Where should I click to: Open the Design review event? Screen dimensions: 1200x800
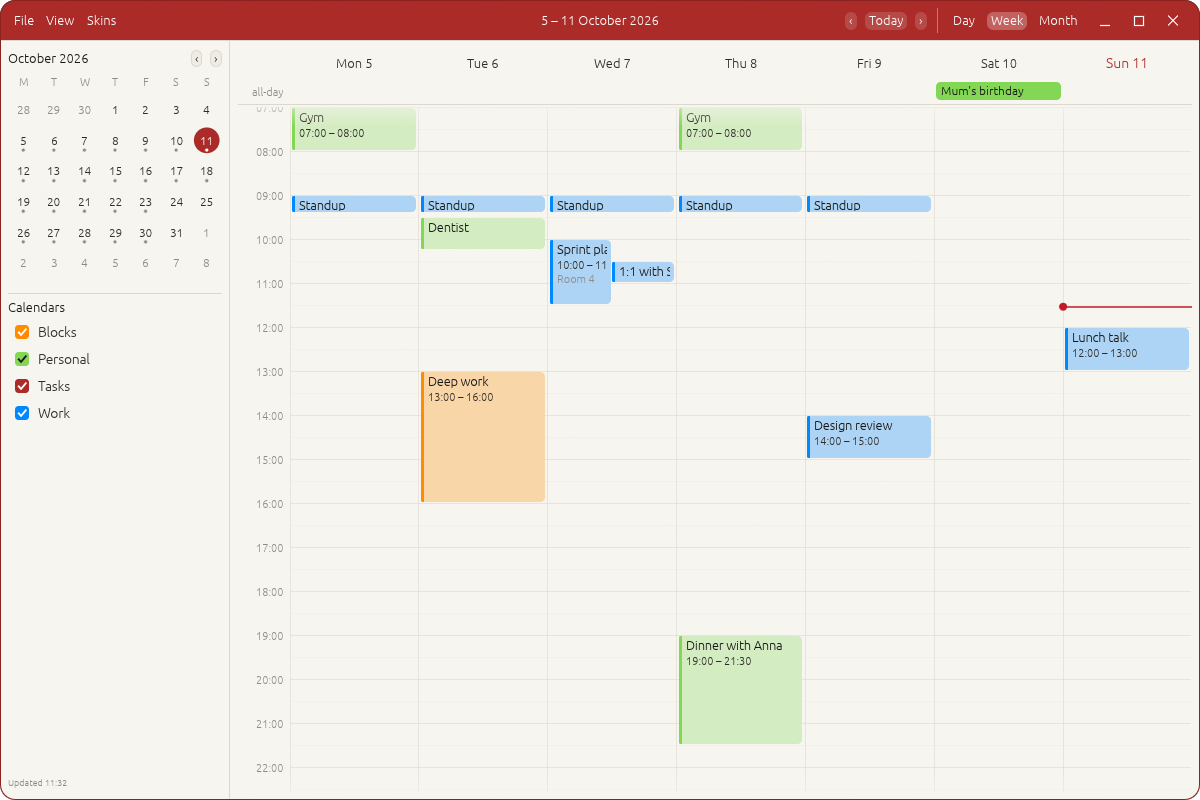coord(870,437)
